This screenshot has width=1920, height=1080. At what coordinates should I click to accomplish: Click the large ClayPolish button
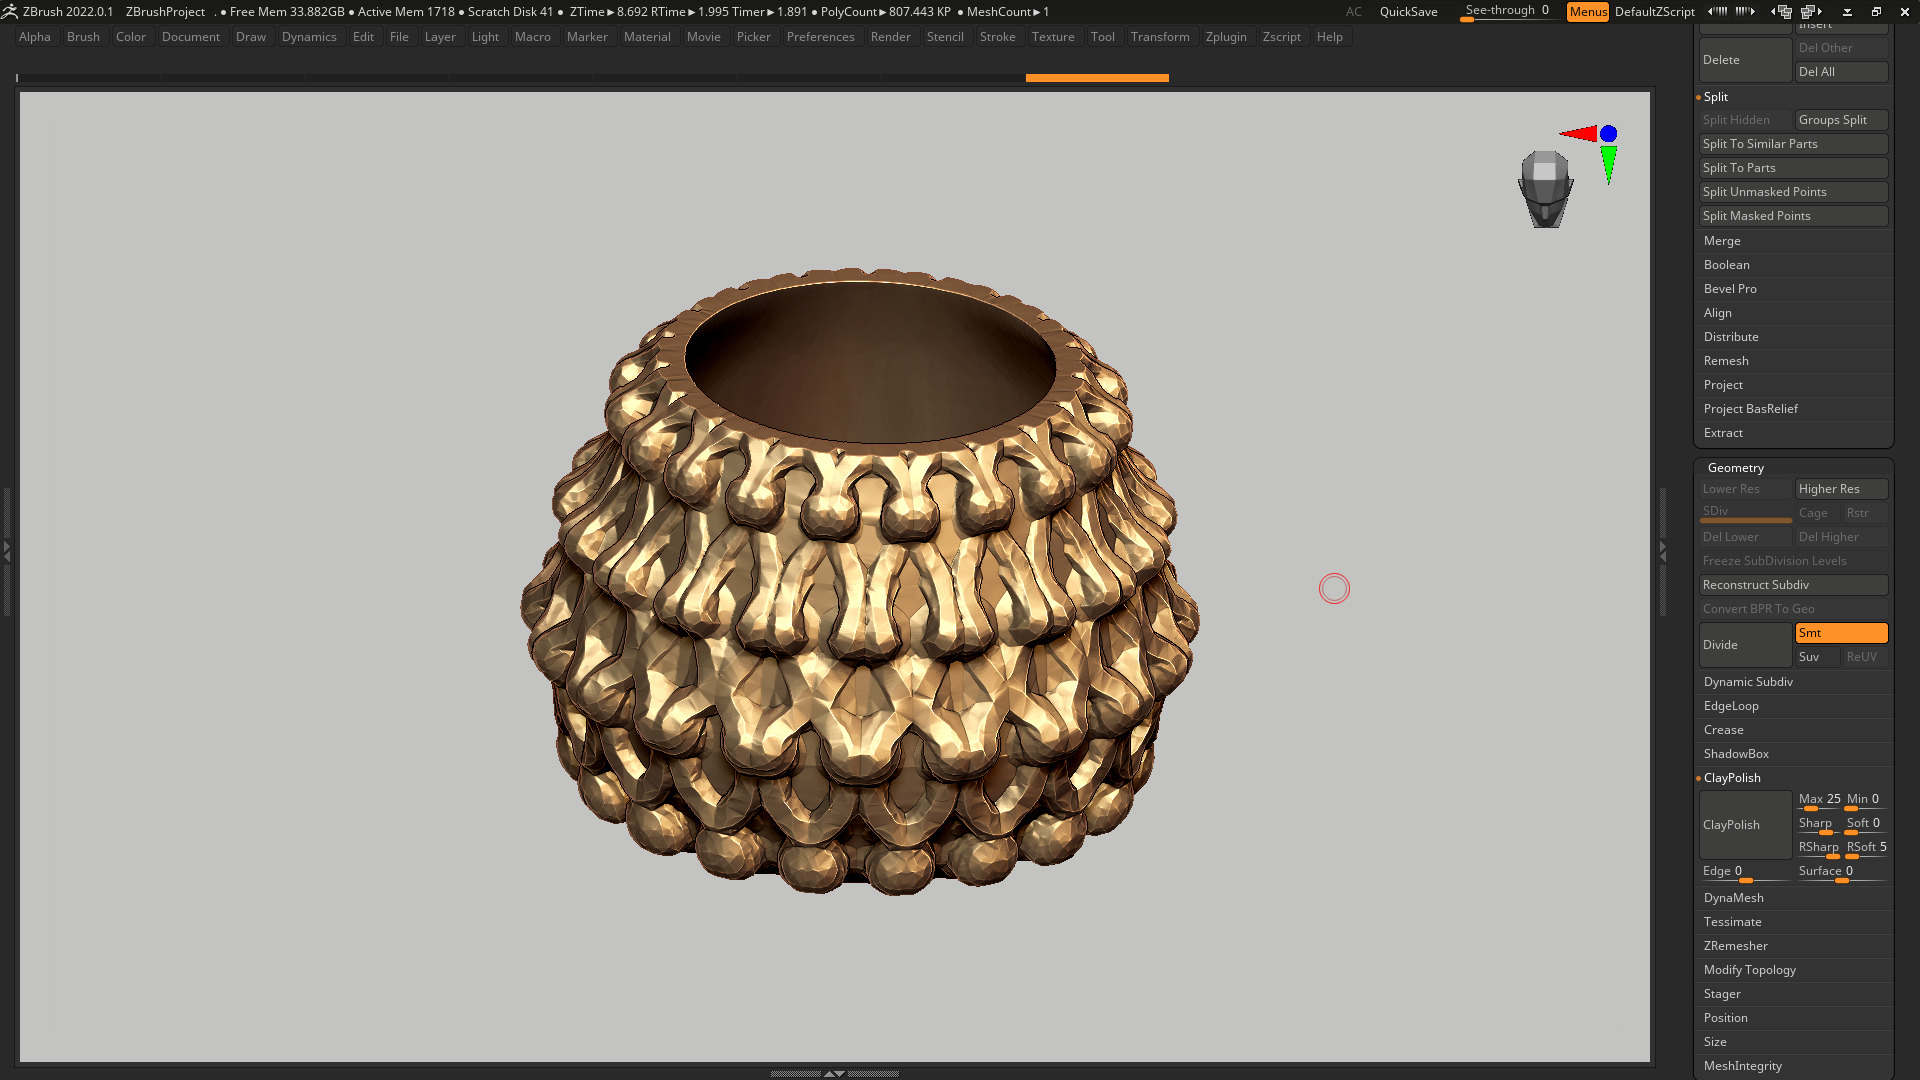[1745, 825]
